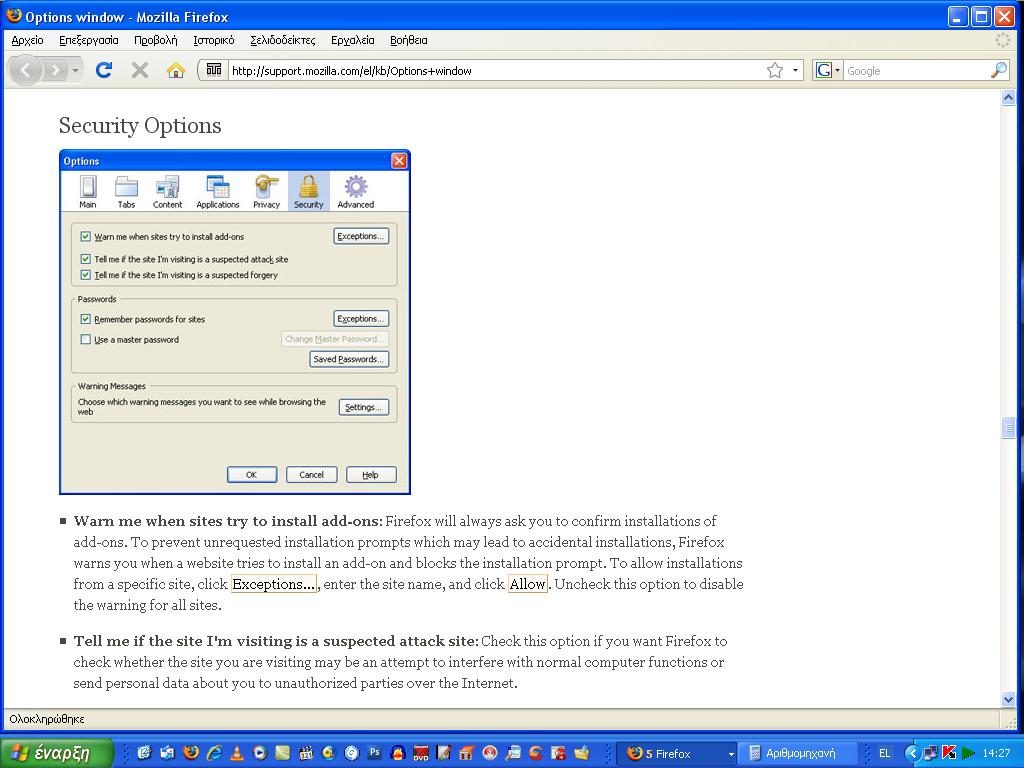The width and height of the screenshot is (1024, 768).
Task: Click the URL address field
Action: click(x=496, y=71)
